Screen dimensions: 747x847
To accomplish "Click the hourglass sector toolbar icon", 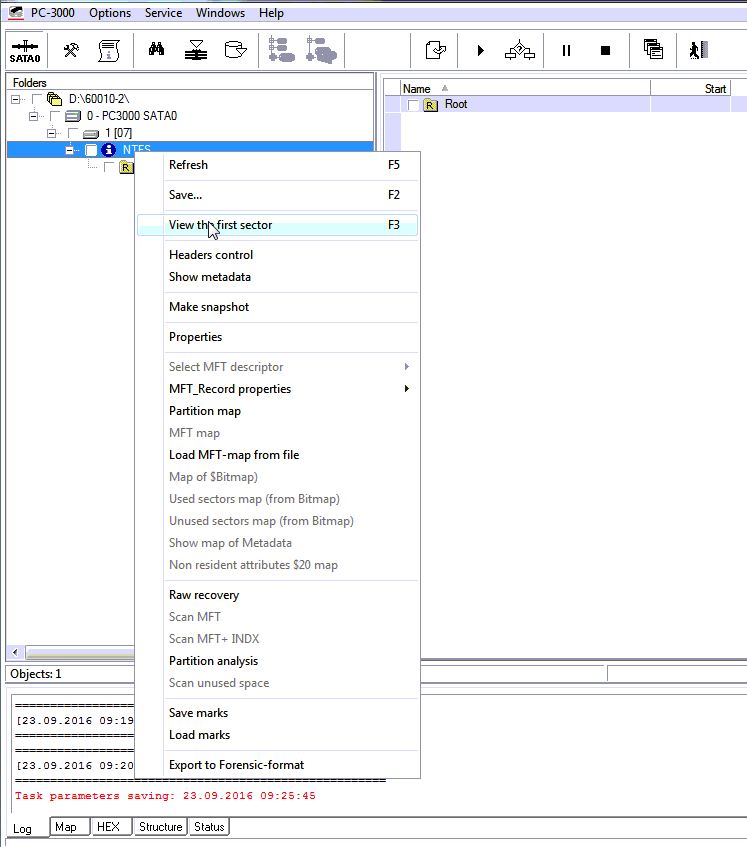I will tap(196, 50).
